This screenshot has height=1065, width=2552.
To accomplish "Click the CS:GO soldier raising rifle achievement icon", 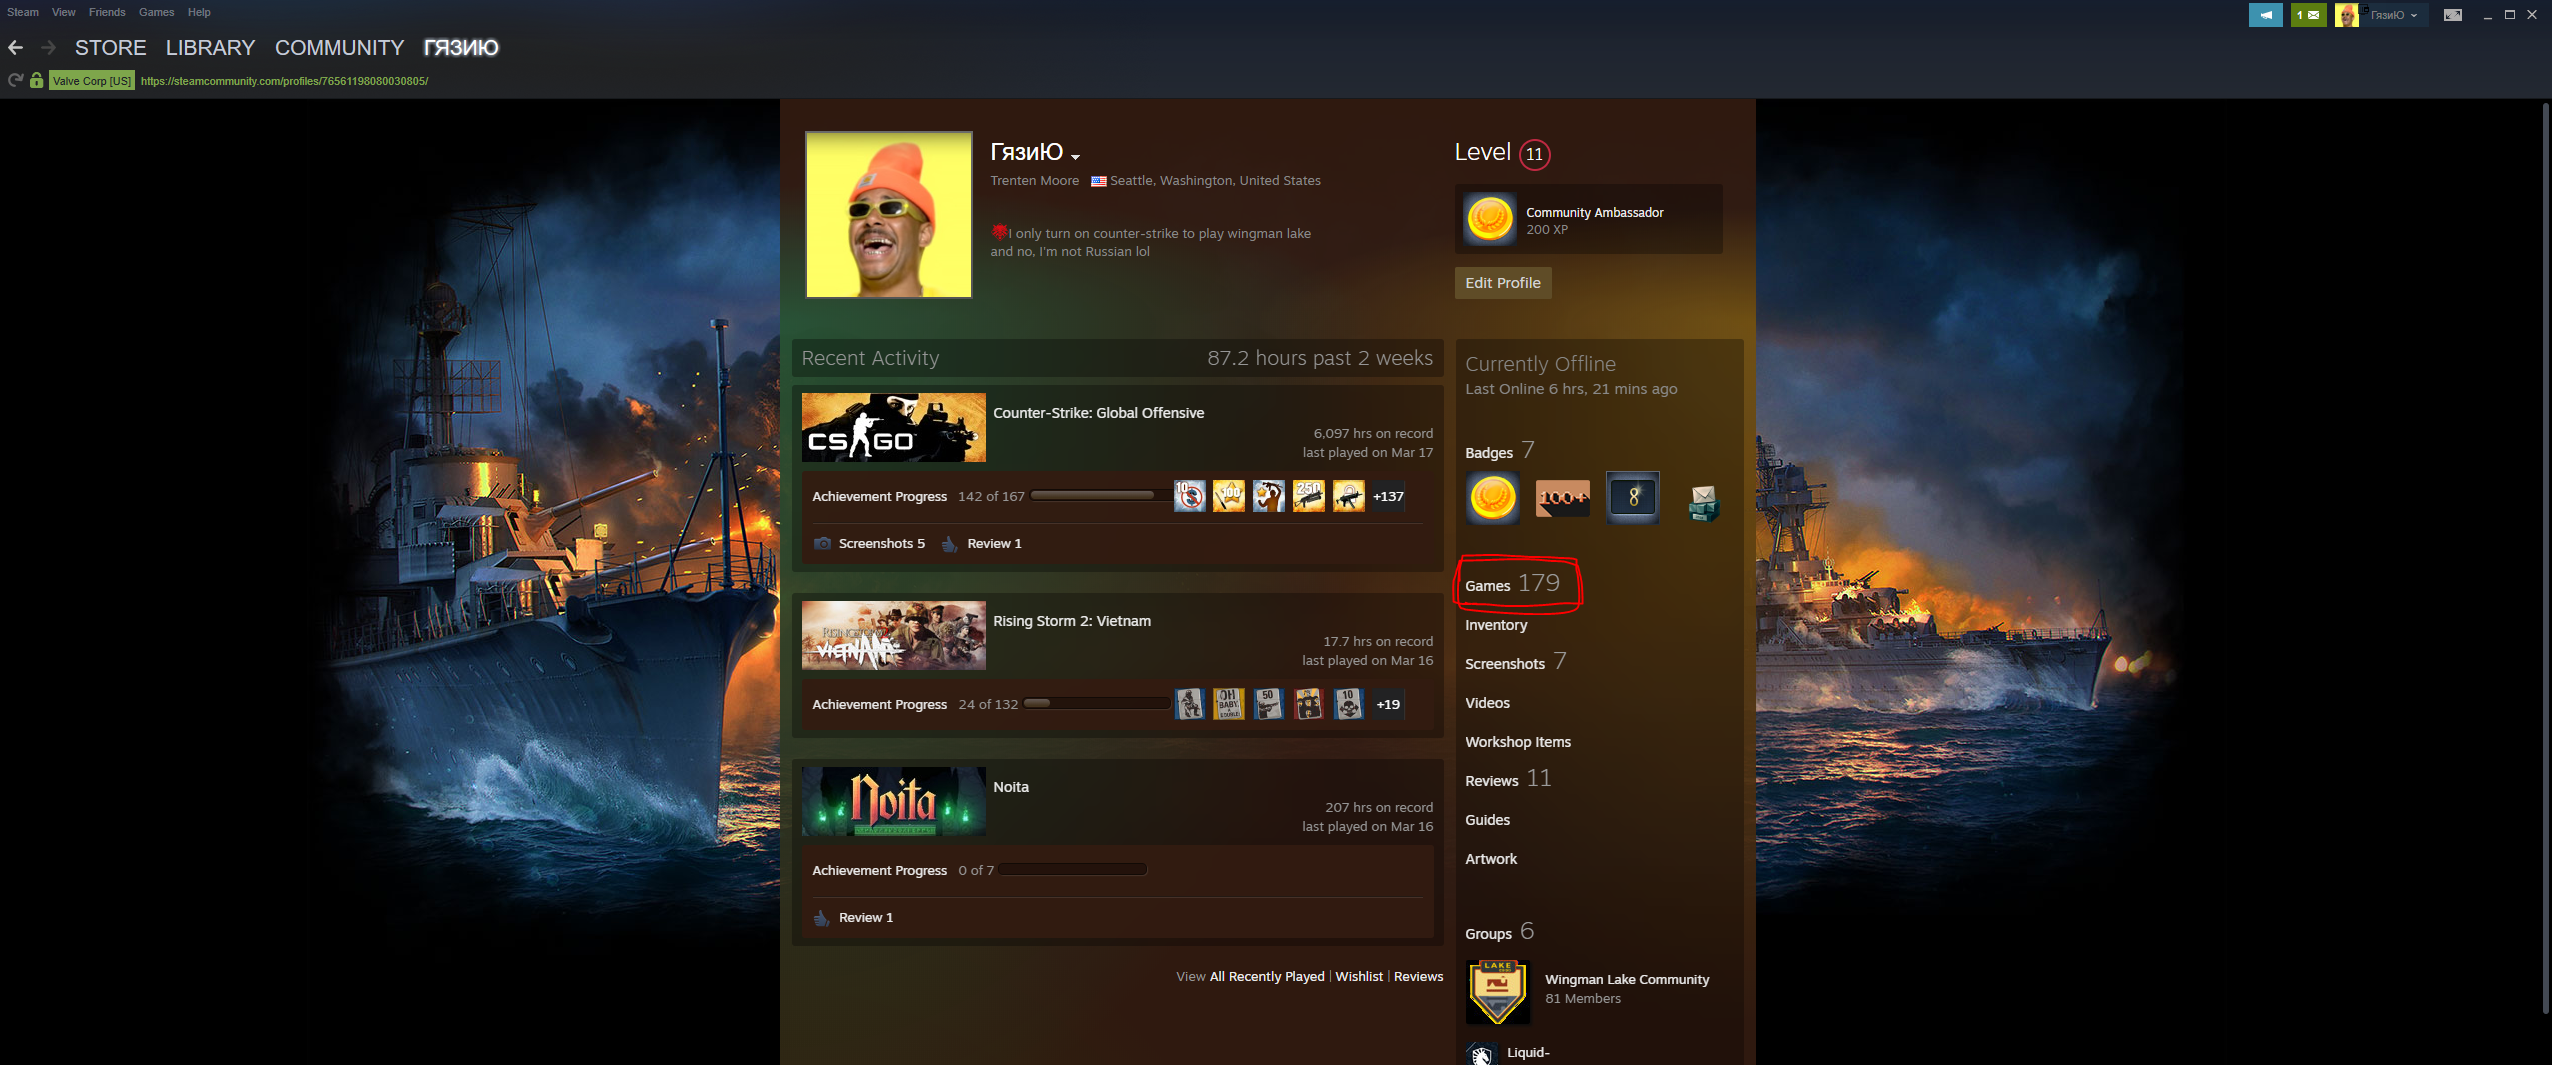I will [1269, 496].
